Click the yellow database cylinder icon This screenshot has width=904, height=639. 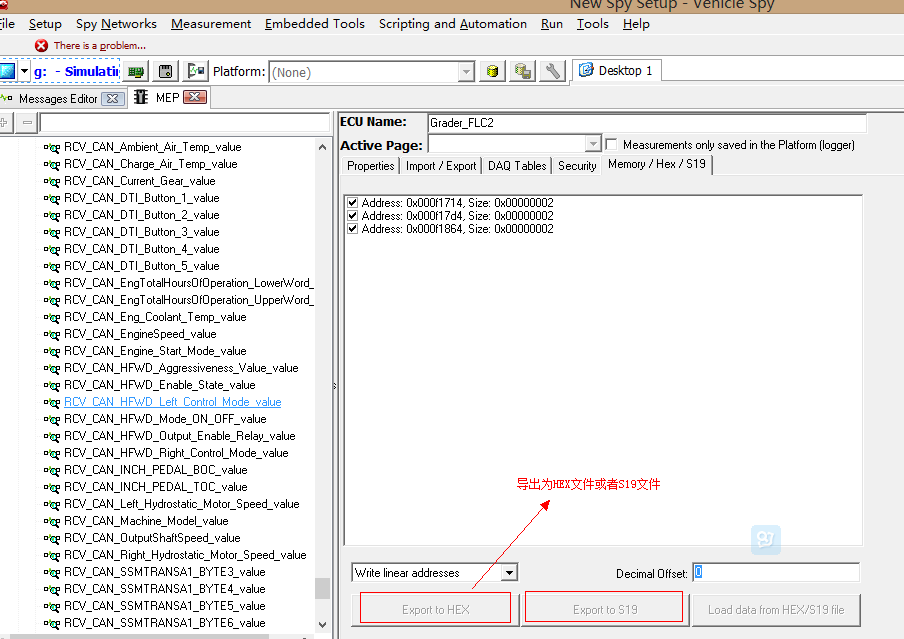tap(492, 71)
